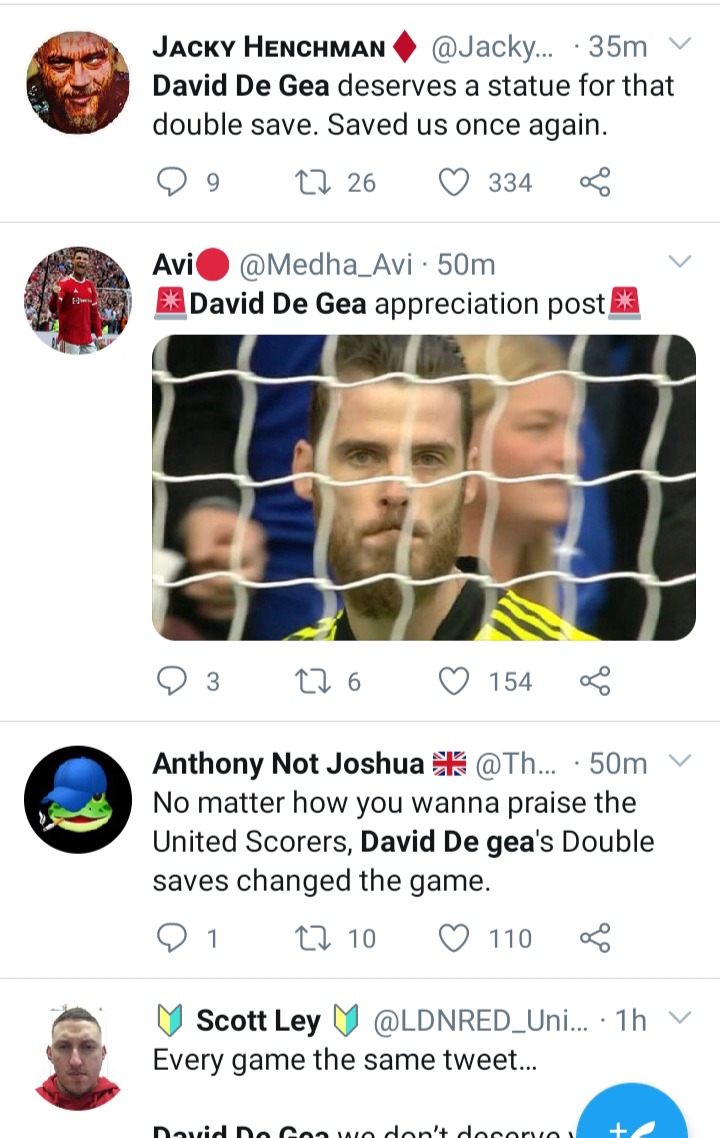Share Avi's appreciation post
720x1138 pixels.
pyautogui.click(x=595, y=681)
